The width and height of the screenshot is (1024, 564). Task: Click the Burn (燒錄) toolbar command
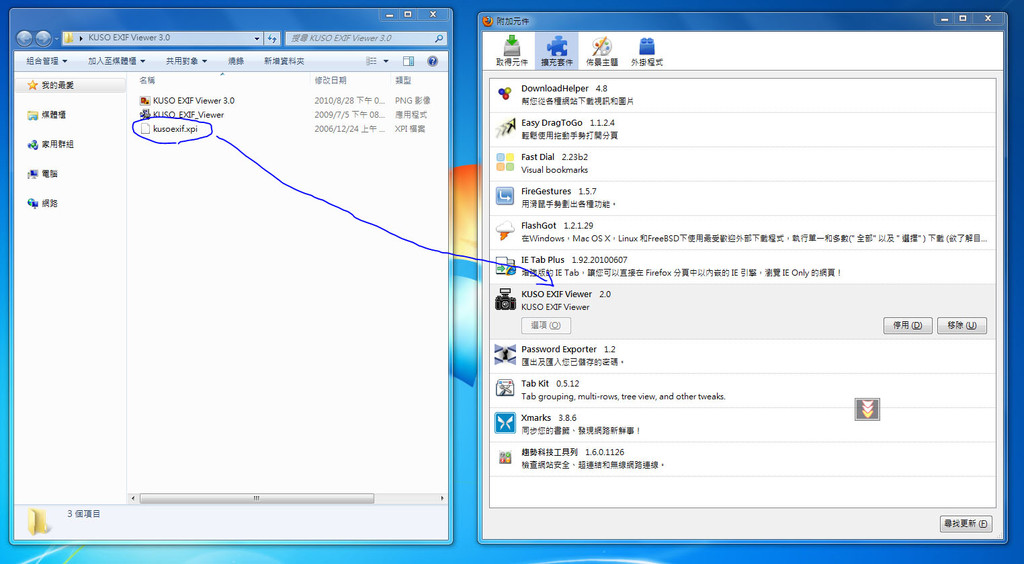[x=236, y=61]
